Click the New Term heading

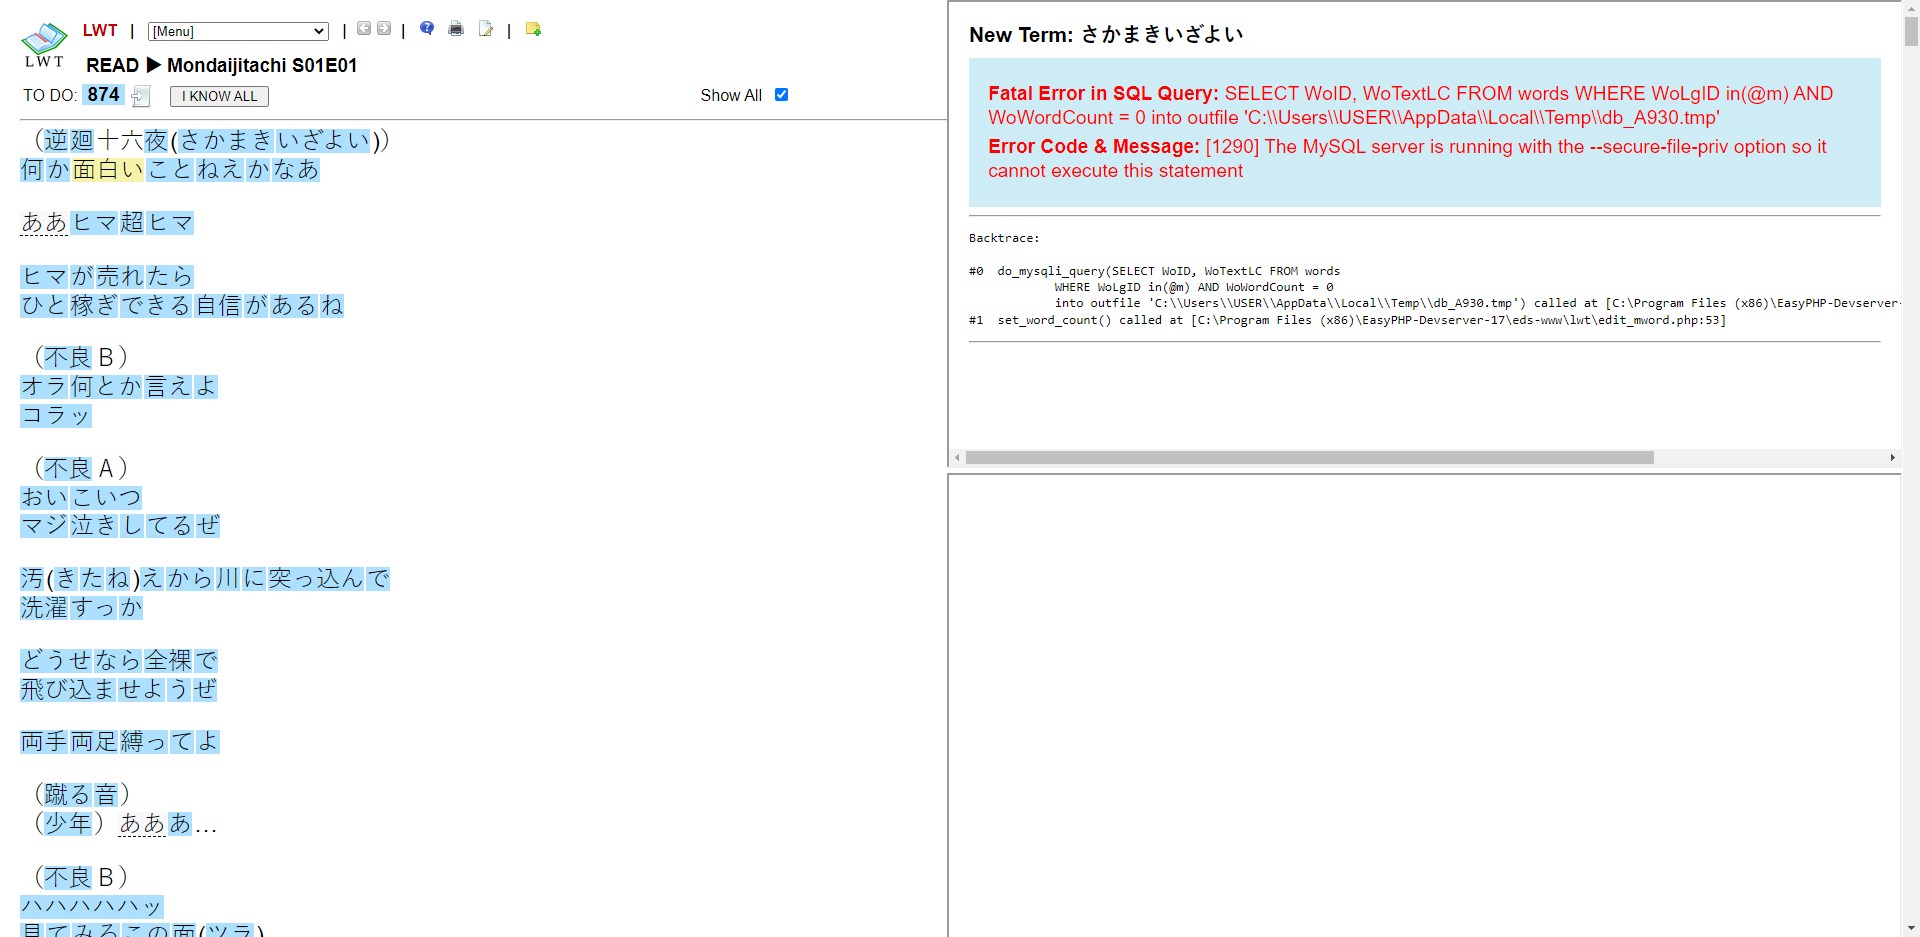click(1106, 35)
